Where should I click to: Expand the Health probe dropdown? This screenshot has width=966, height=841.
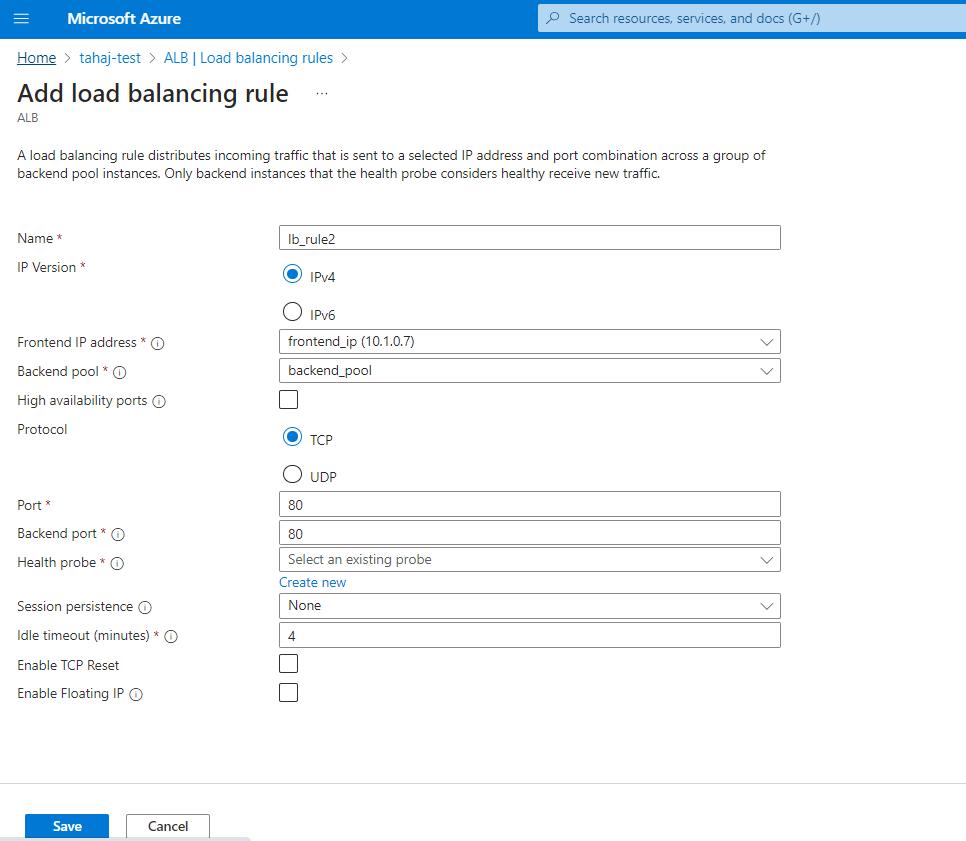pos(530,559)
